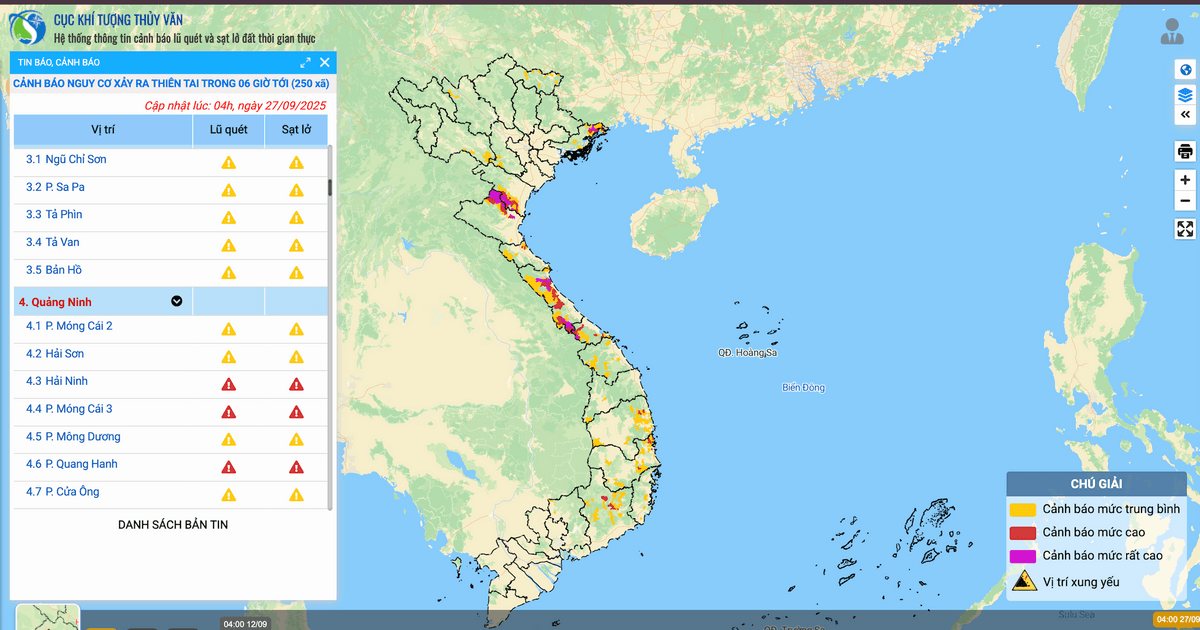Select row 3.4 Tả Van

coord(170,245)
